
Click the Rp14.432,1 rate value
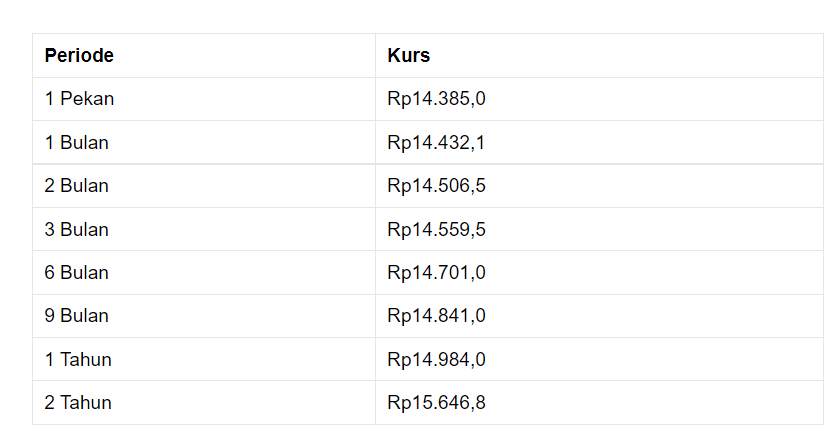[436, 143]
